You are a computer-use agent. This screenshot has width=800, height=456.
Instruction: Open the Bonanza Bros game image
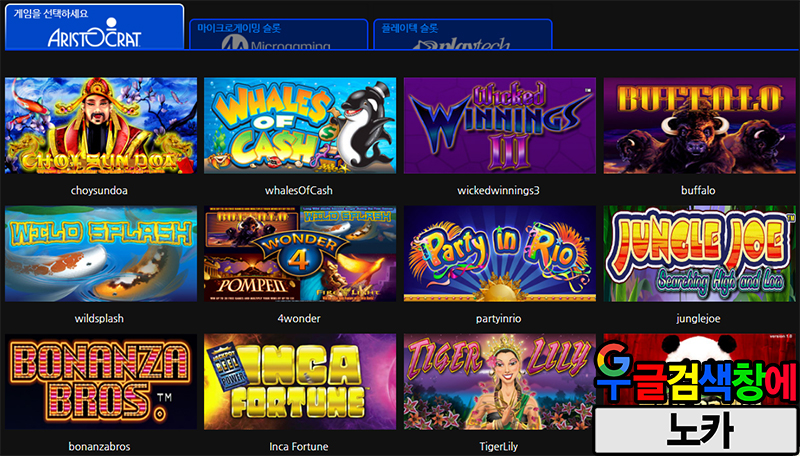[x=101, y=382]
